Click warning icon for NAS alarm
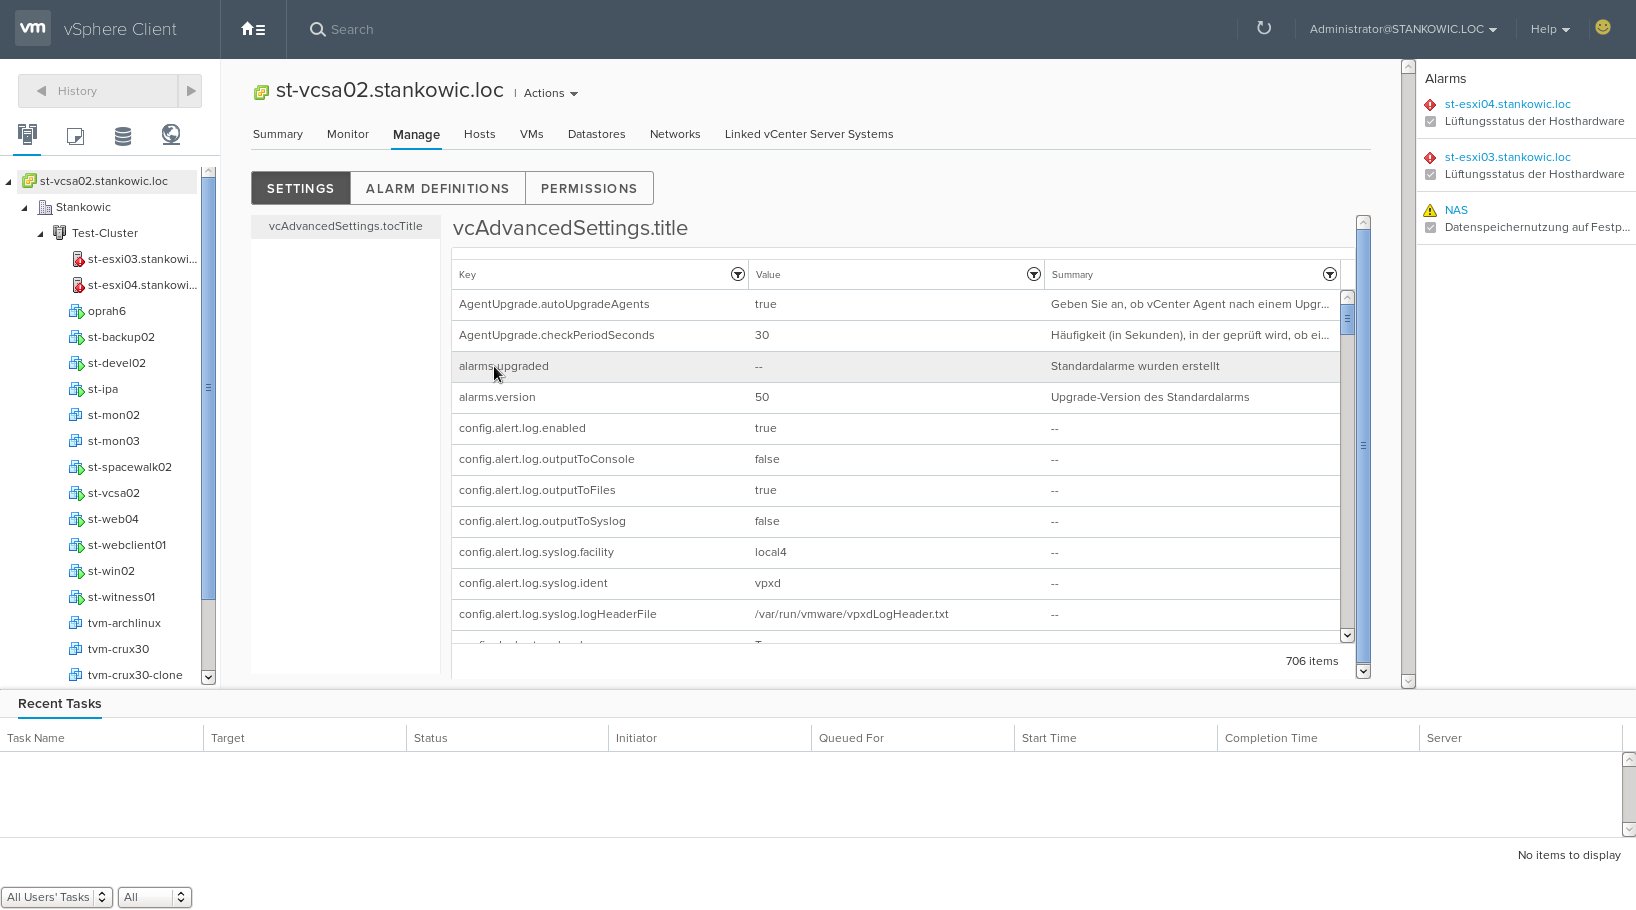Viewport: 1636px width, 910px height. [x=1430, y=210]
